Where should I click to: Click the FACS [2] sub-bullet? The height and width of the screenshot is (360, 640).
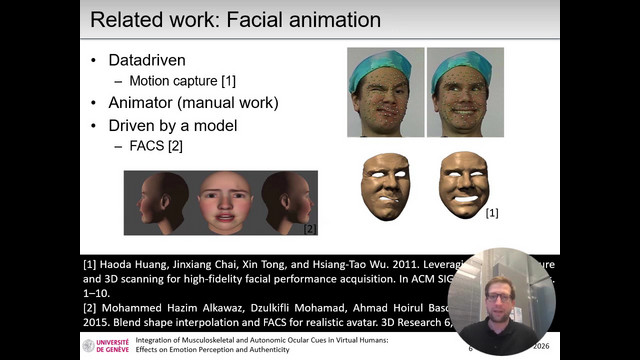point(156,146)
